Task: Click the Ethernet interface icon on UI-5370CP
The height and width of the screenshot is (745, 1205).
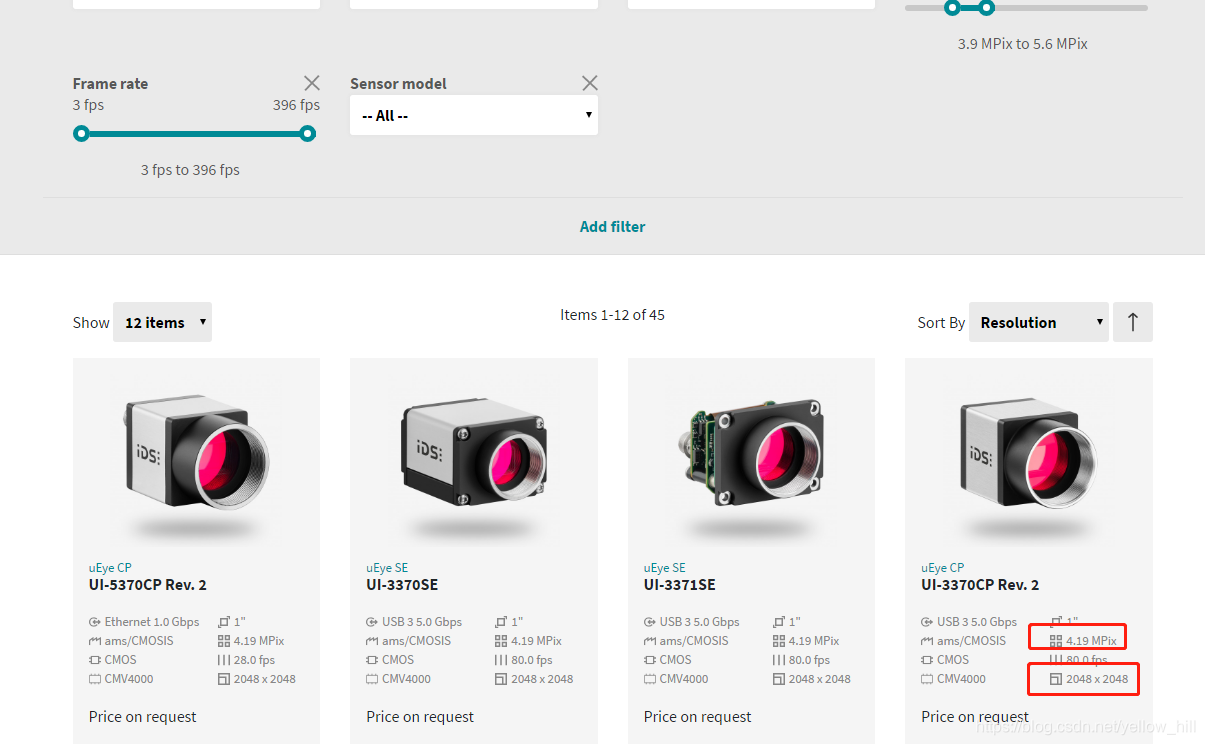Action: click(95, 622)
